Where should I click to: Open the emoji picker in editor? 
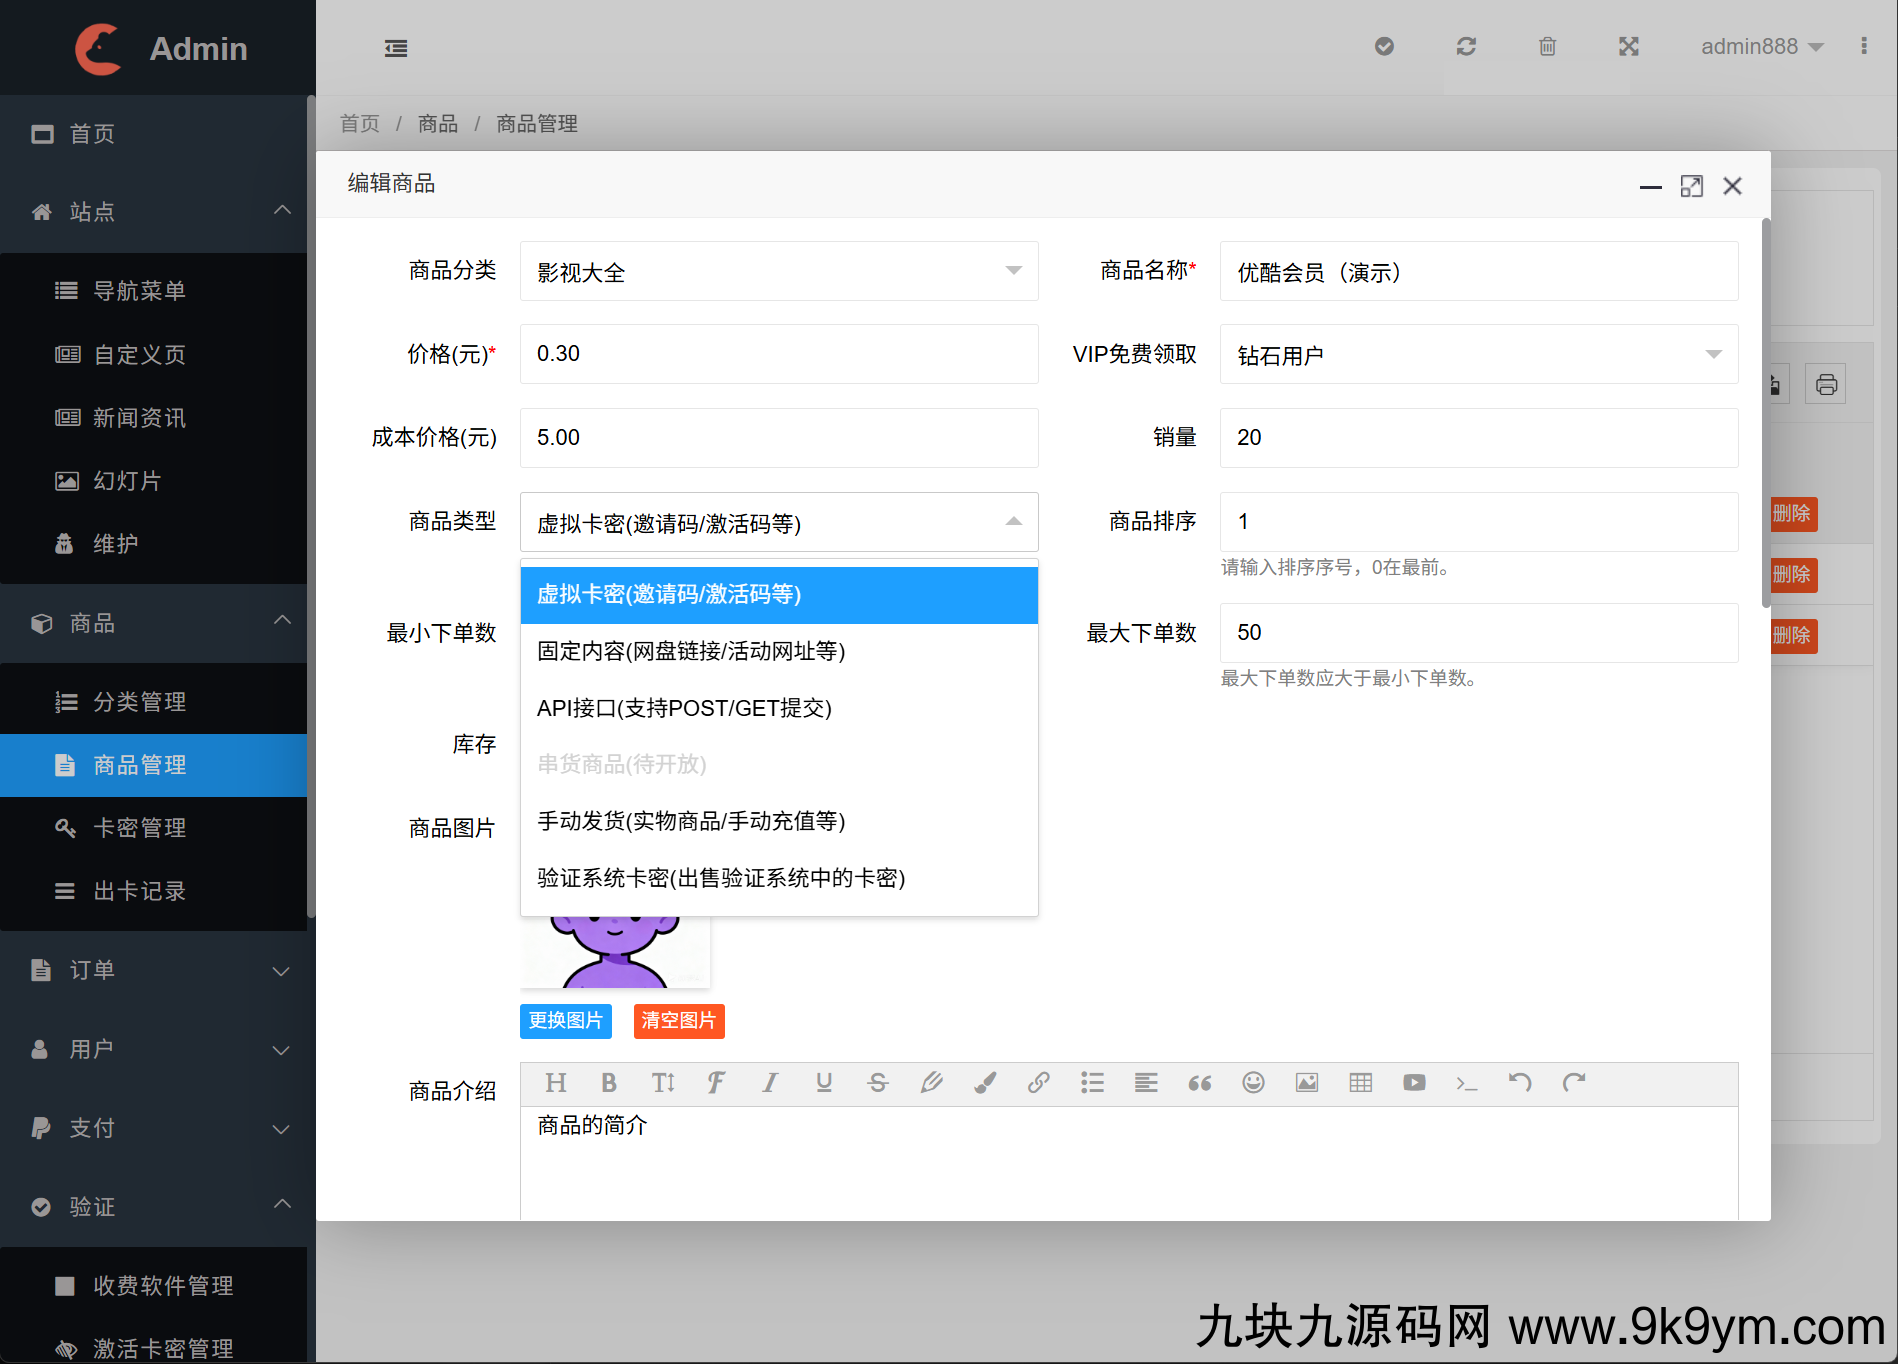point(1253,1083)
